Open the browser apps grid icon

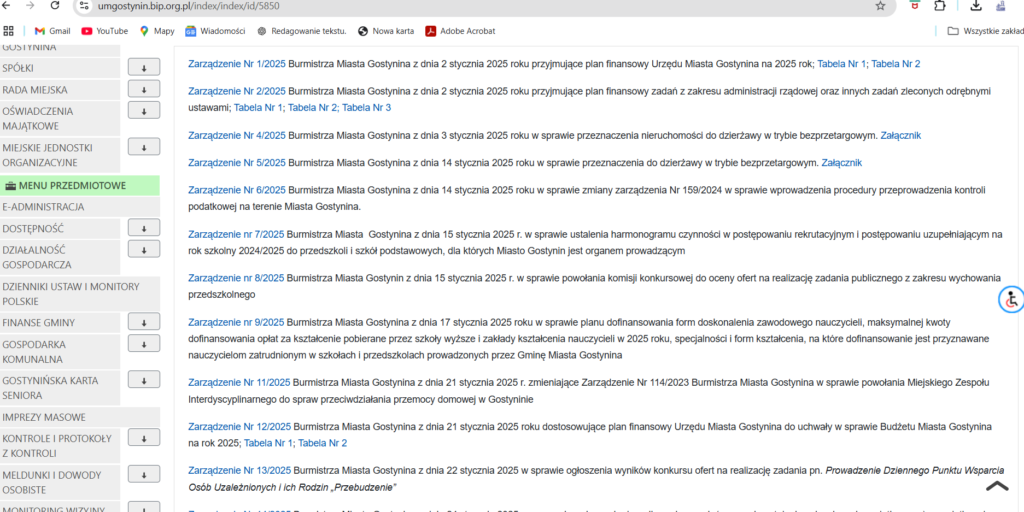(9, 31)
